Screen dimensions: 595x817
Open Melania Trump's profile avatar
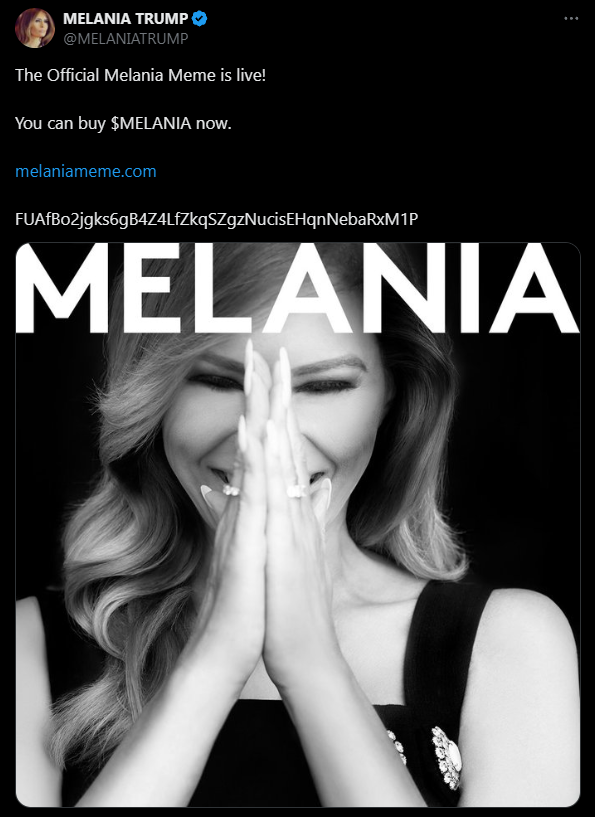[x=35, y=28]
